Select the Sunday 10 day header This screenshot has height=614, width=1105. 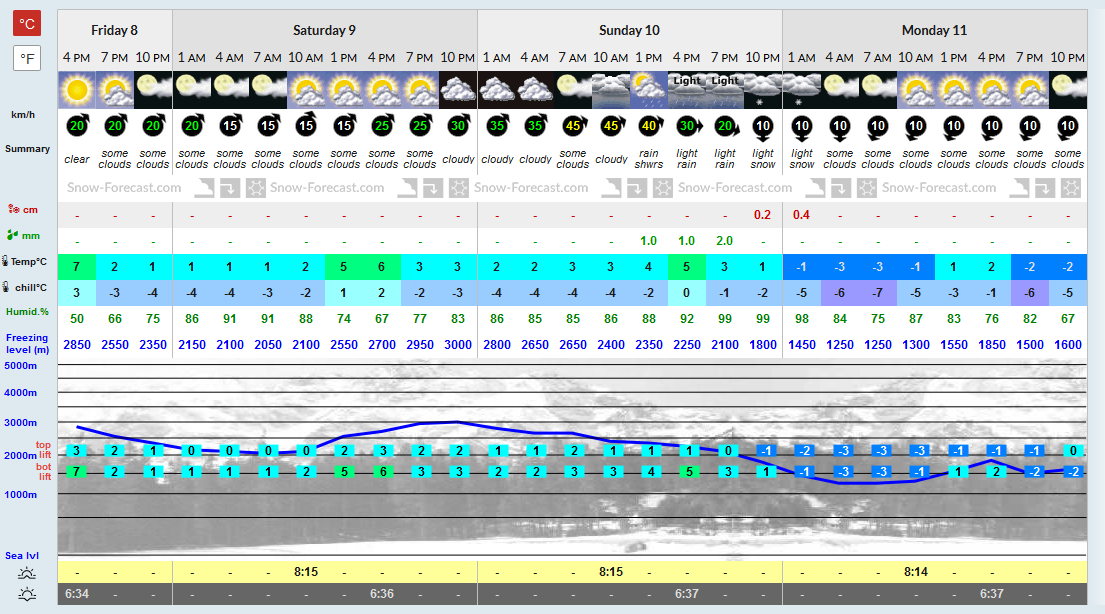[x=629, y=30]
